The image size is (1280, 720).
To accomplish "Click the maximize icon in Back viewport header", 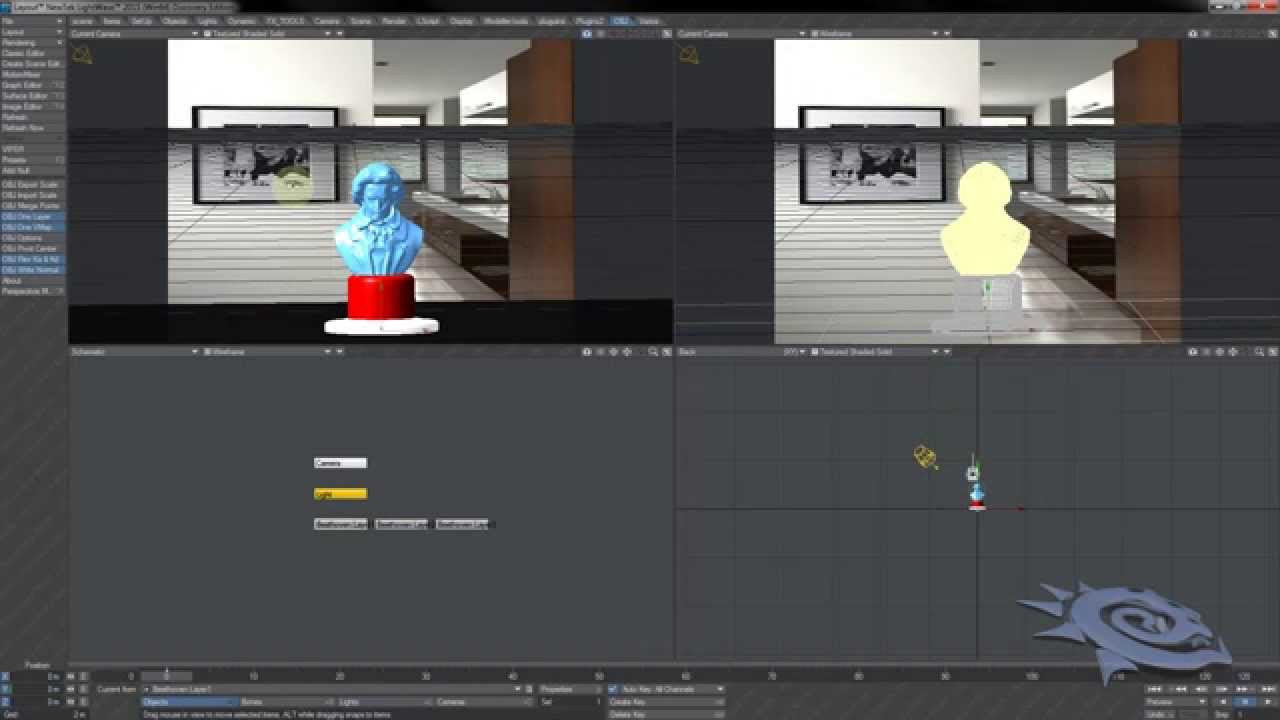I will click(1273, 352).
